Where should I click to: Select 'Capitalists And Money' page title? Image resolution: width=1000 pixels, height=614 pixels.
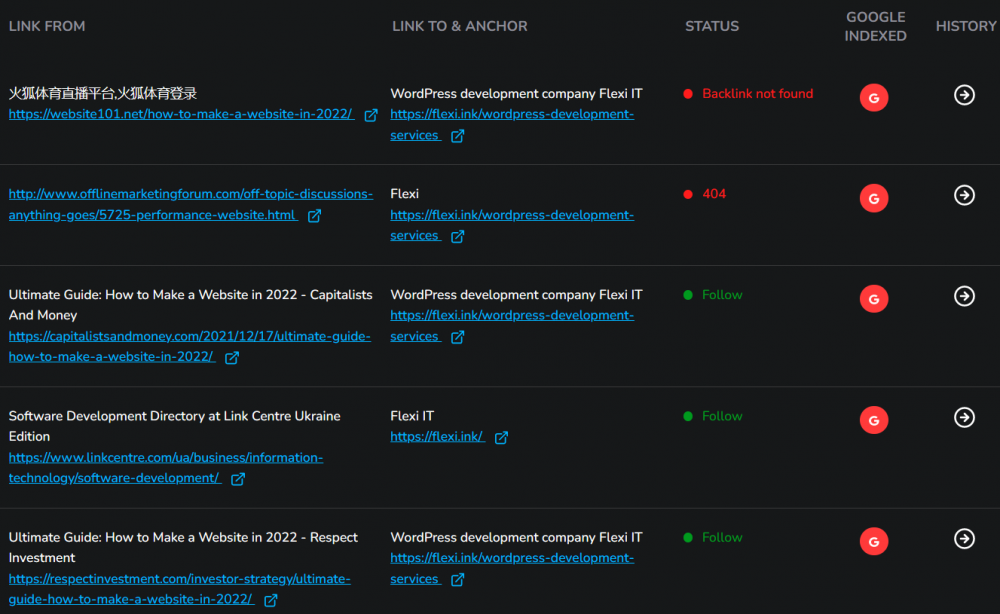[x=191, y=305]
